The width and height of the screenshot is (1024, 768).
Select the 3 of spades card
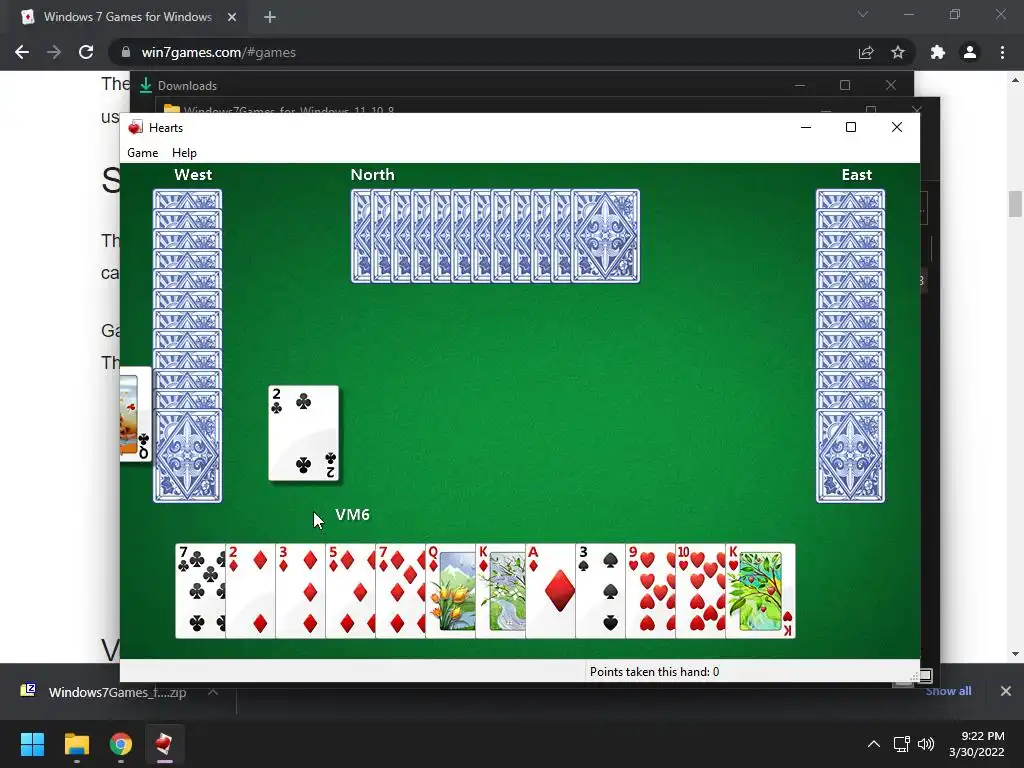[601, 591]
